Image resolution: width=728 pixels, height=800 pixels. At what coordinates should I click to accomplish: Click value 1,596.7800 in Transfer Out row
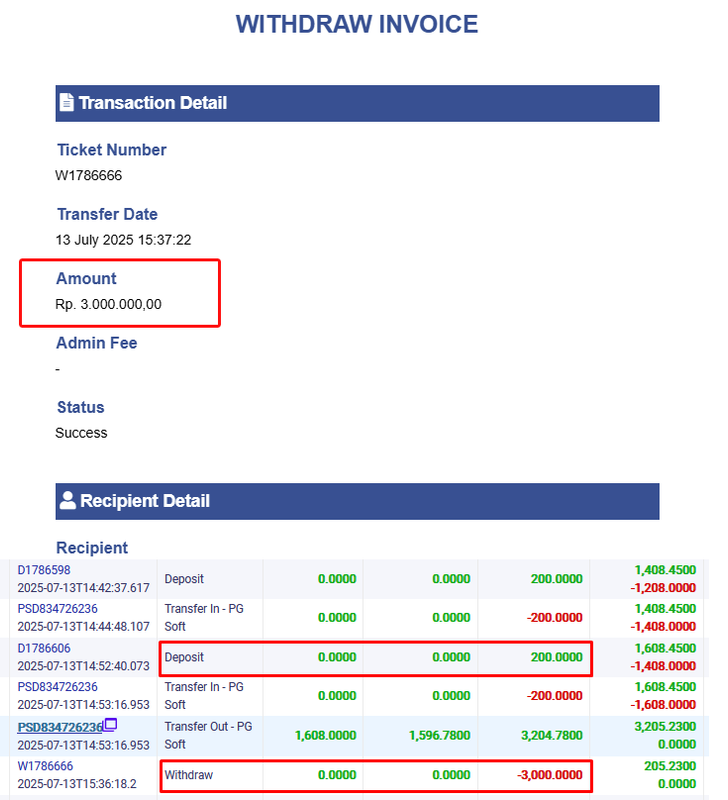tap(439, 735)
